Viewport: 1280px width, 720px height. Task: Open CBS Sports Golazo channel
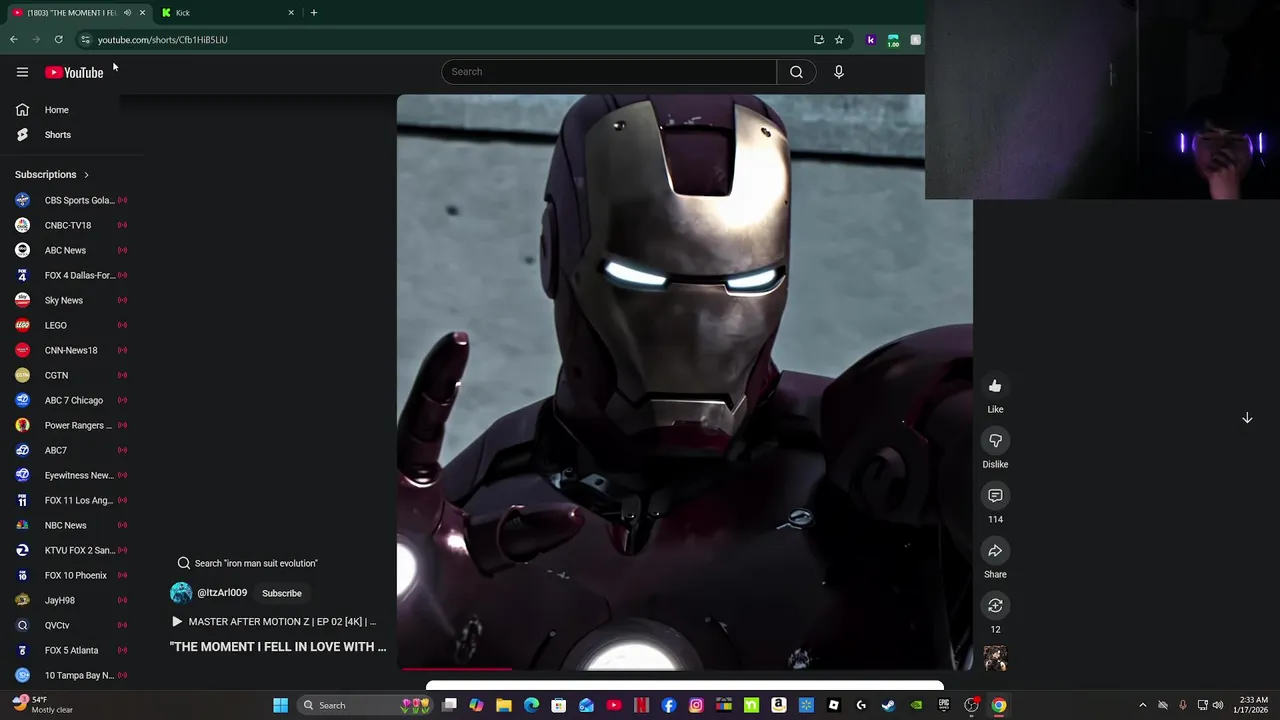click(70, 200)
